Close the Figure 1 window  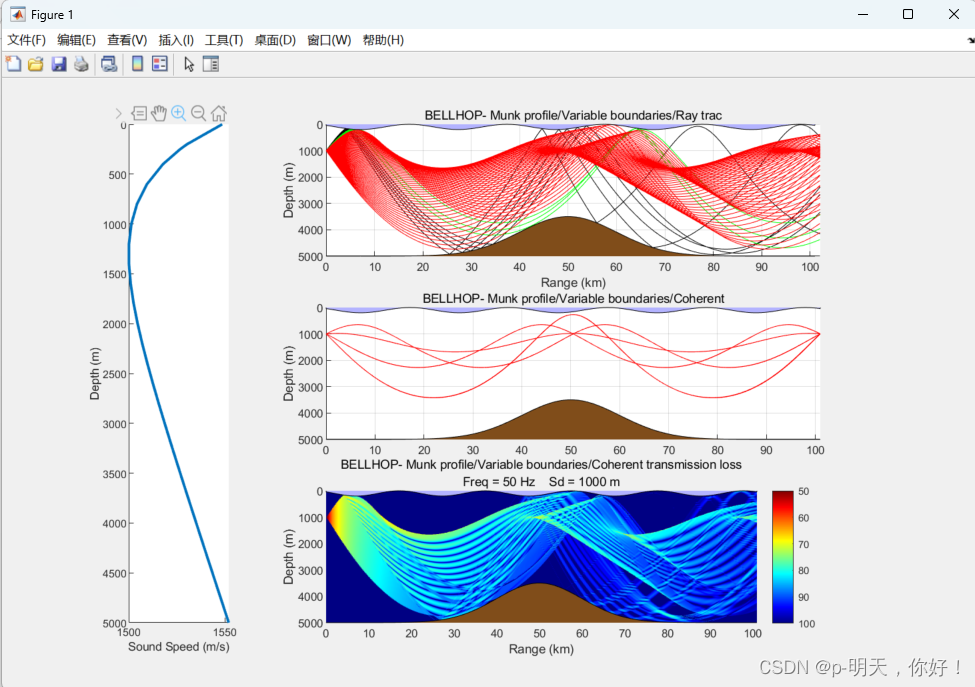coord(953,14)
